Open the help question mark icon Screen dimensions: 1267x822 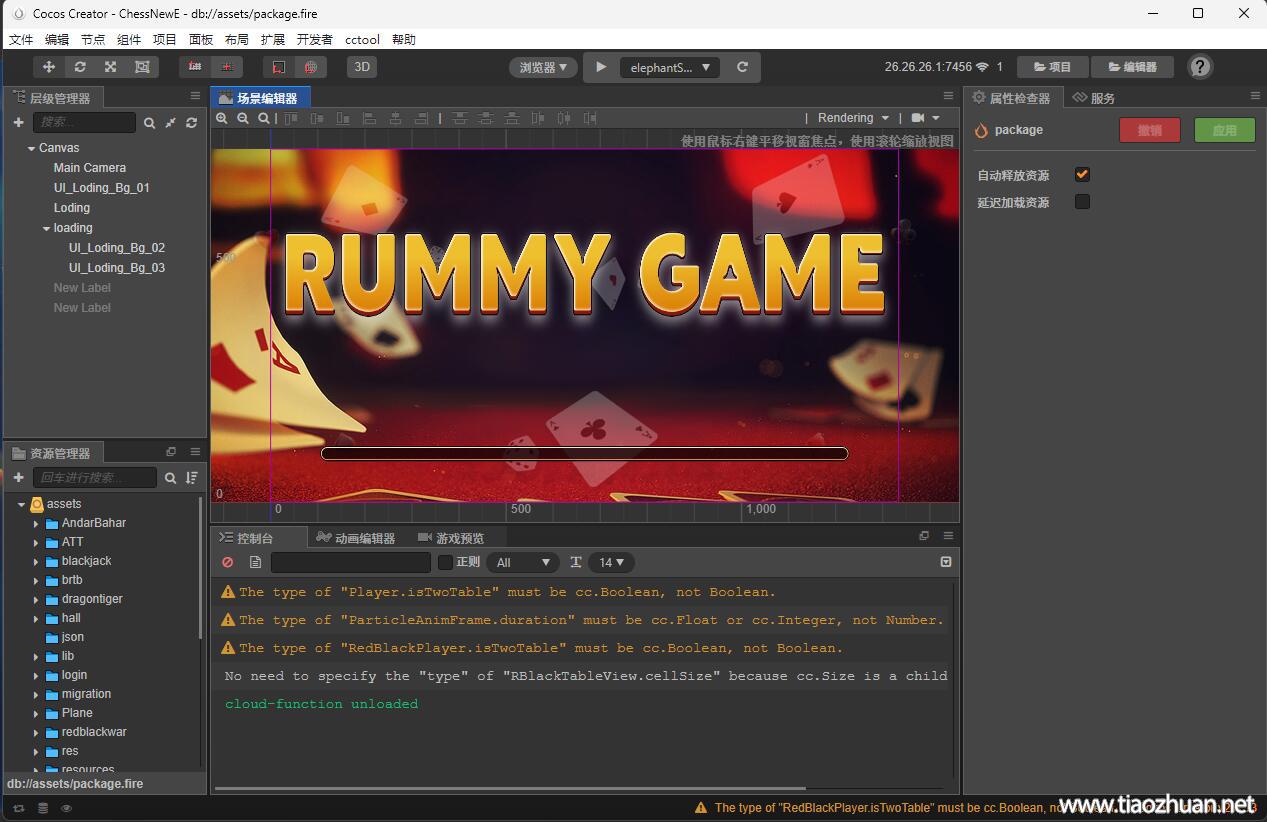click(x=1200, y=67)
